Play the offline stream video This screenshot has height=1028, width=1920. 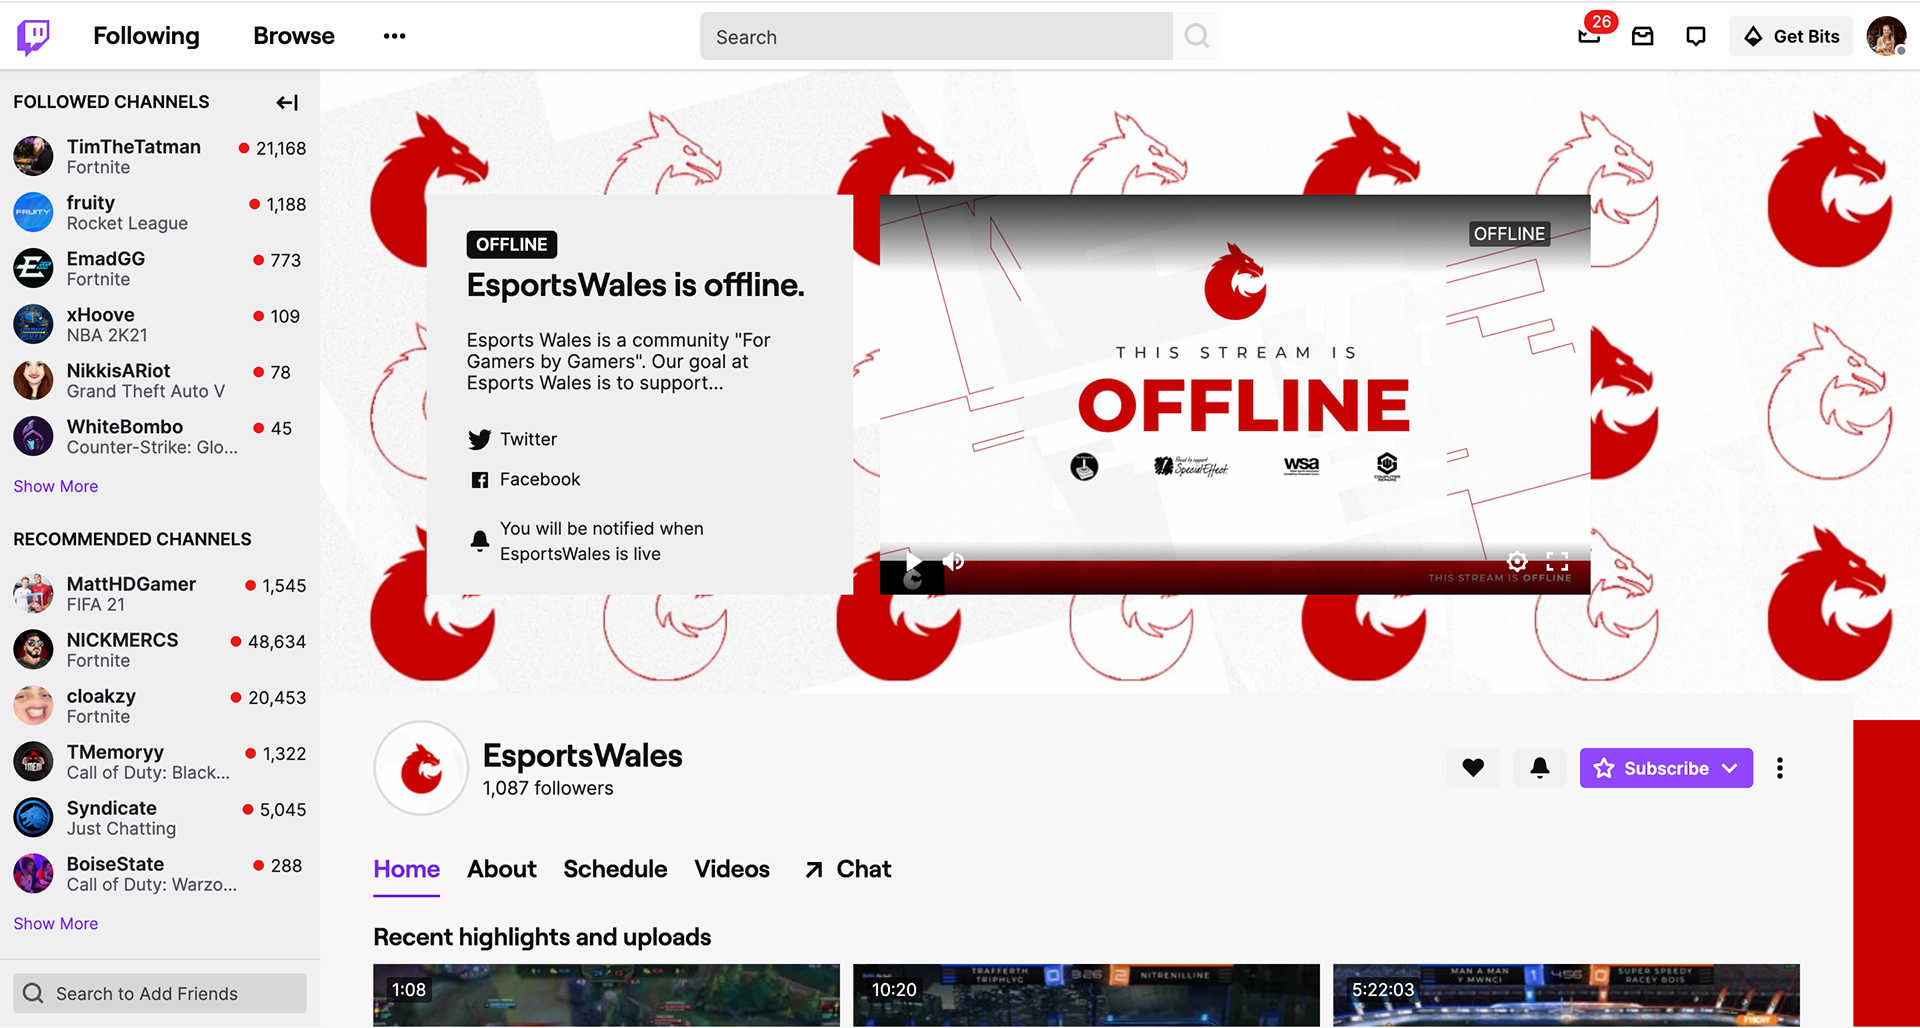coord(913,560)
